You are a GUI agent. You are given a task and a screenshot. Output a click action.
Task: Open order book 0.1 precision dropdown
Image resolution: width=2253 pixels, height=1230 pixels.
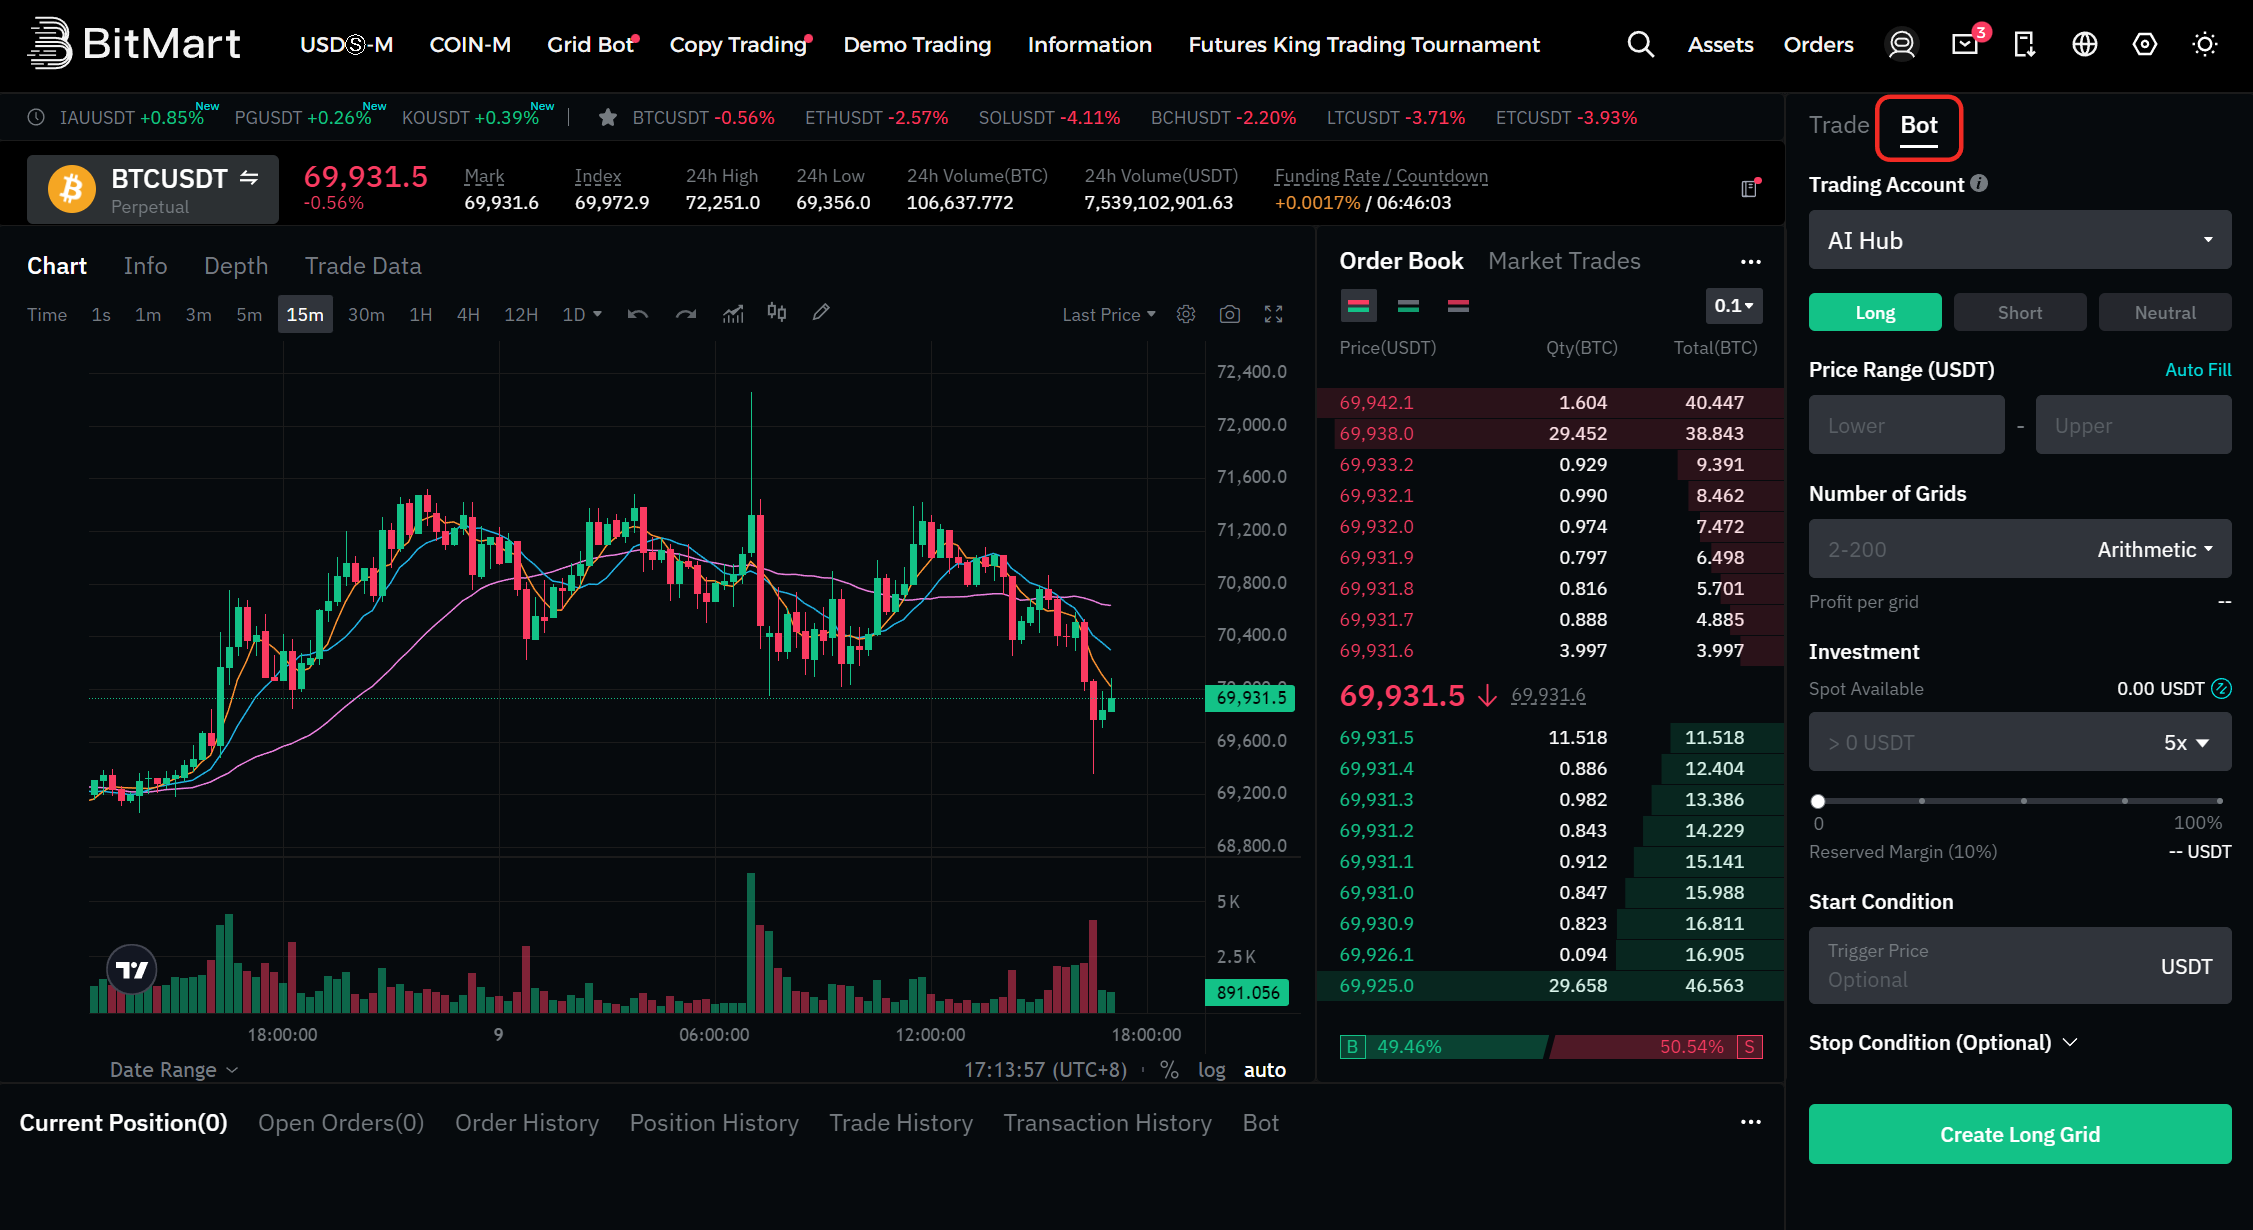[1734, 306]
